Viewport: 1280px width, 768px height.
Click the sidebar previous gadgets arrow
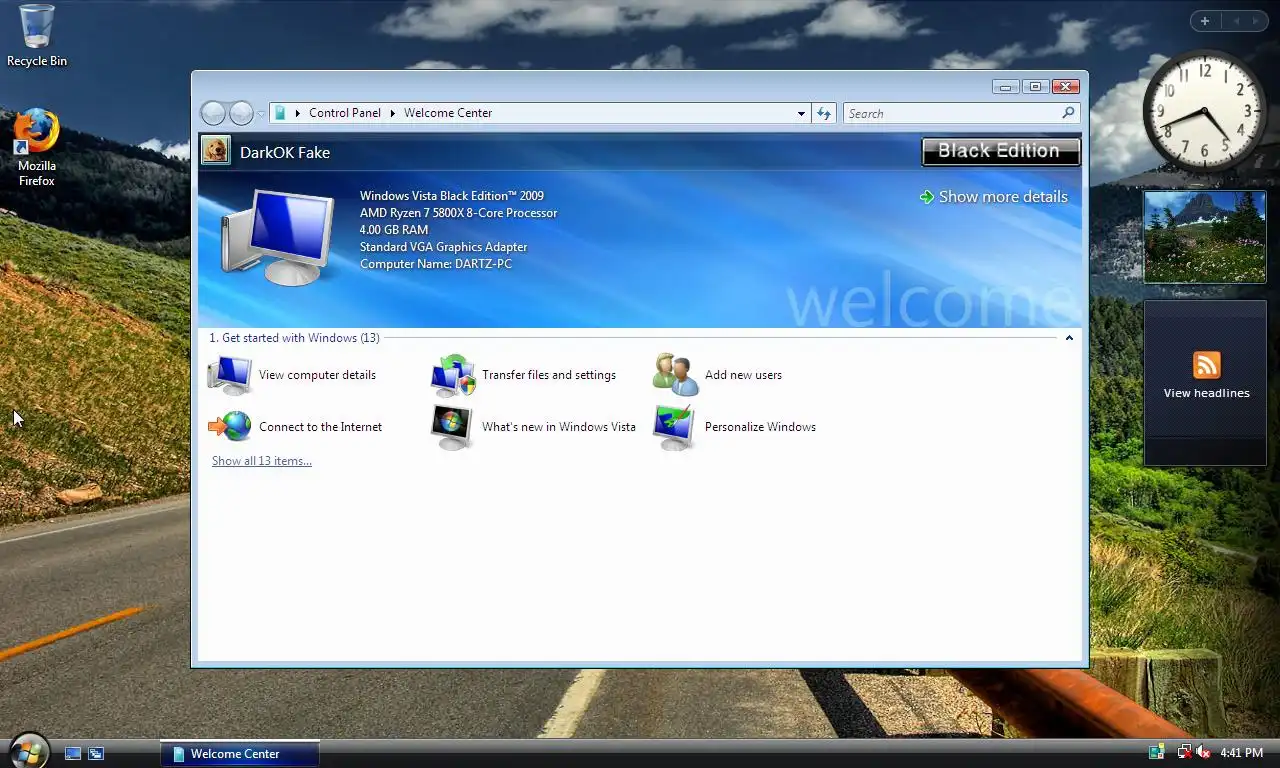click(1235, 21)
